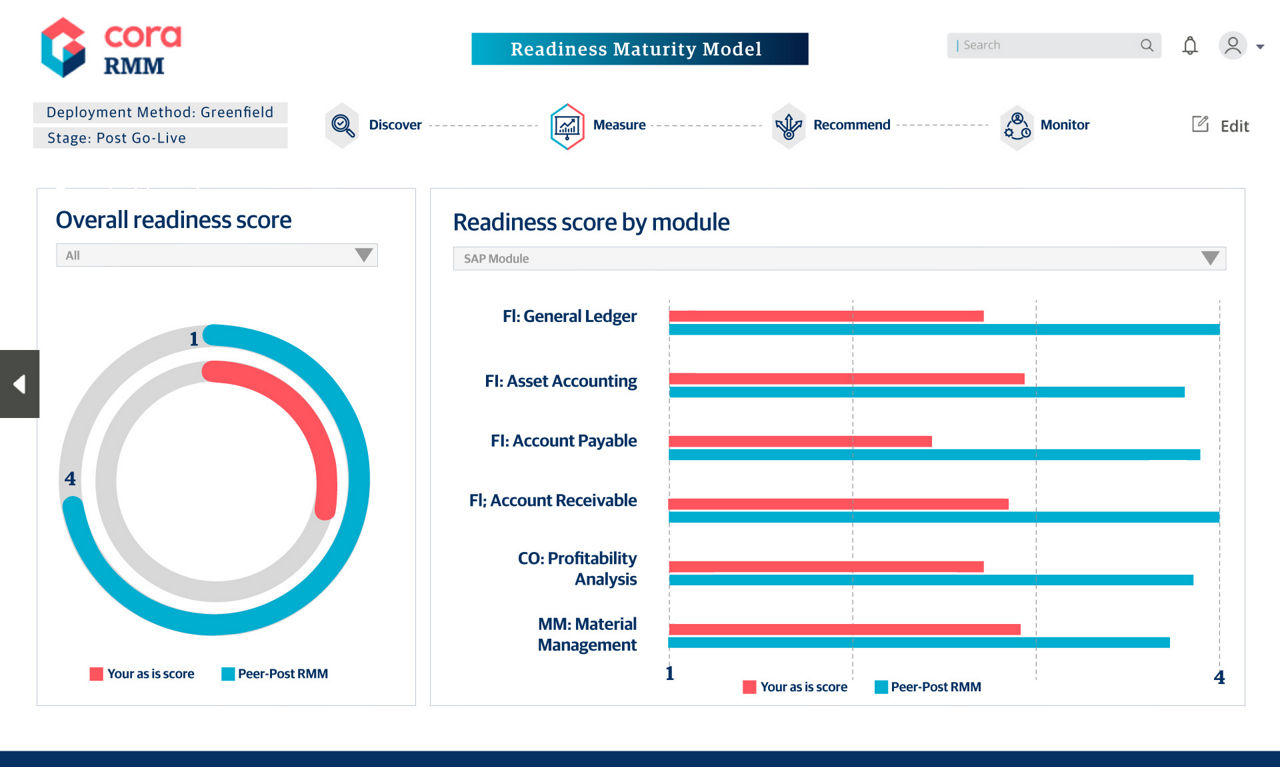The width and height of the screenshot is (1280, 767).
Task: Select the Measure chart icon
Action: 567,126
